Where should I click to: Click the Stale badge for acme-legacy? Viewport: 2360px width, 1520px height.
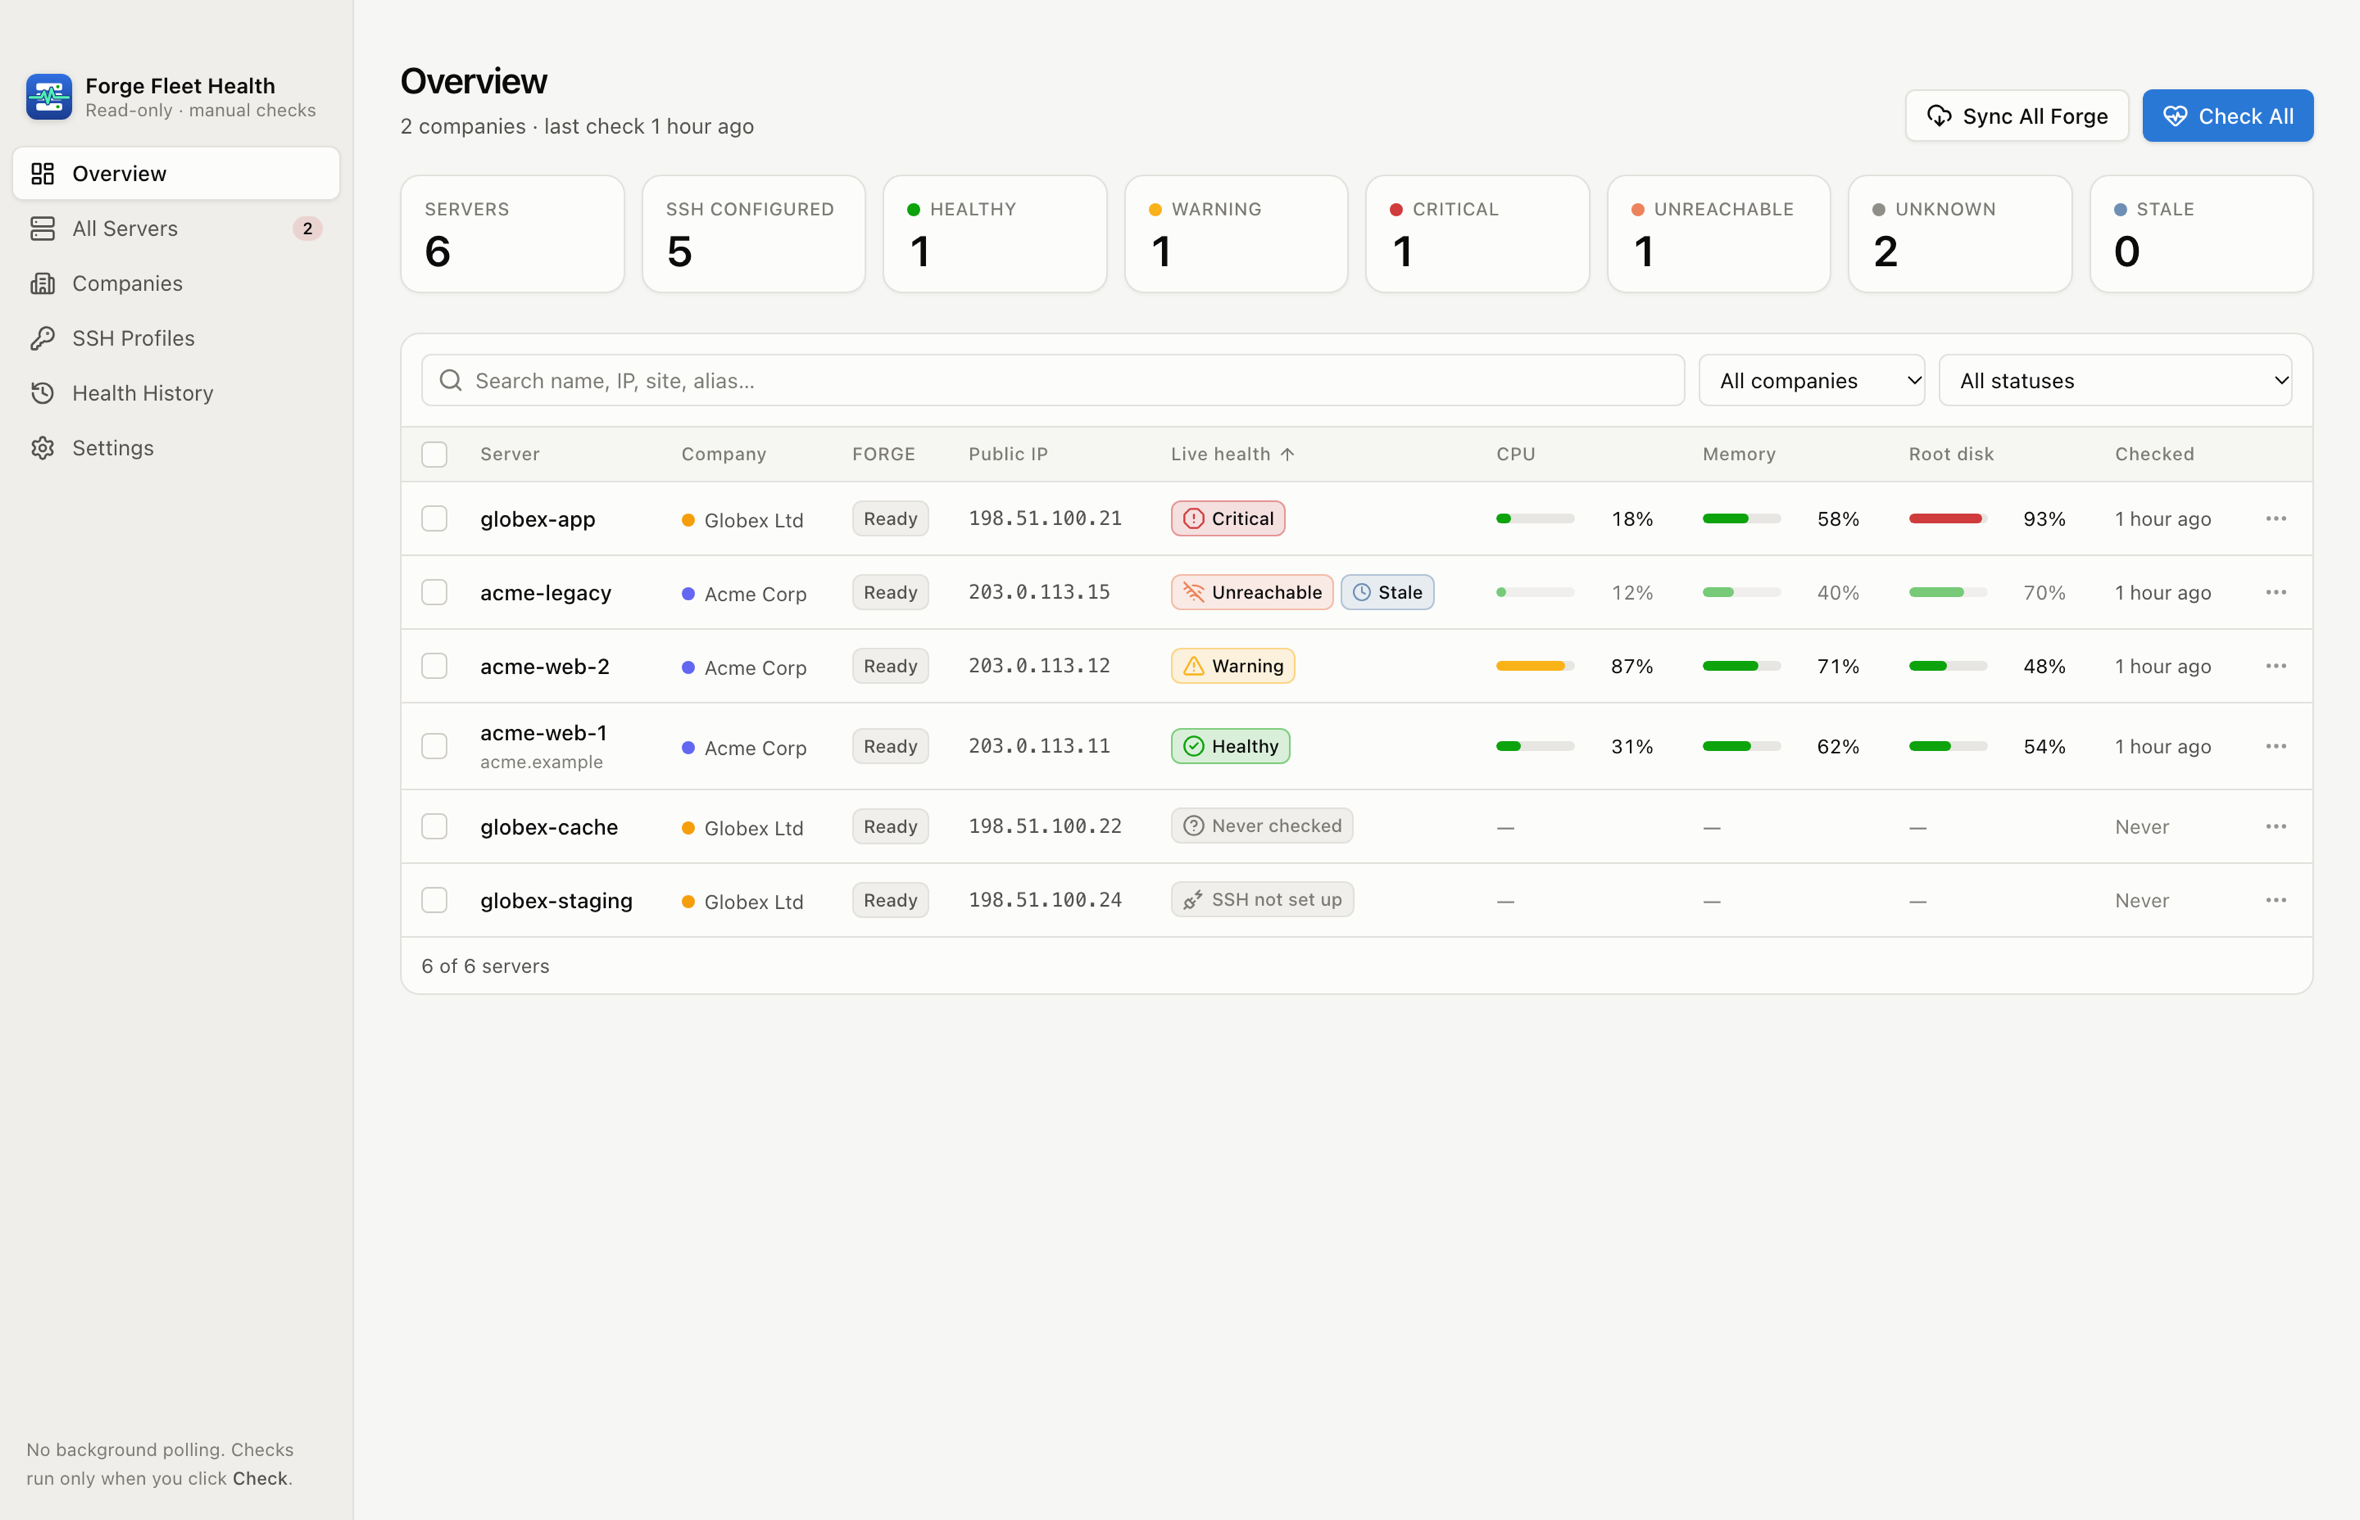tap(1386, 593)
